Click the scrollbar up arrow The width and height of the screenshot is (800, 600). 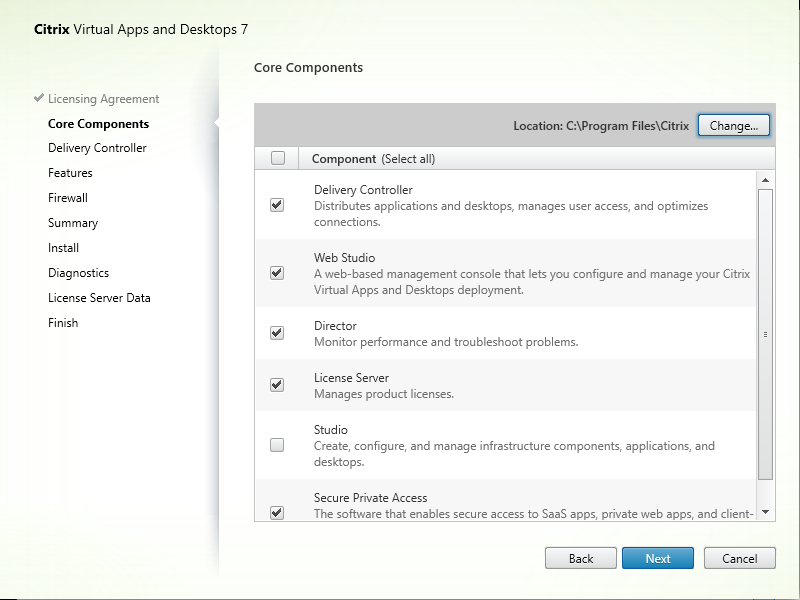pyautogui.click(x=765, y=180)
